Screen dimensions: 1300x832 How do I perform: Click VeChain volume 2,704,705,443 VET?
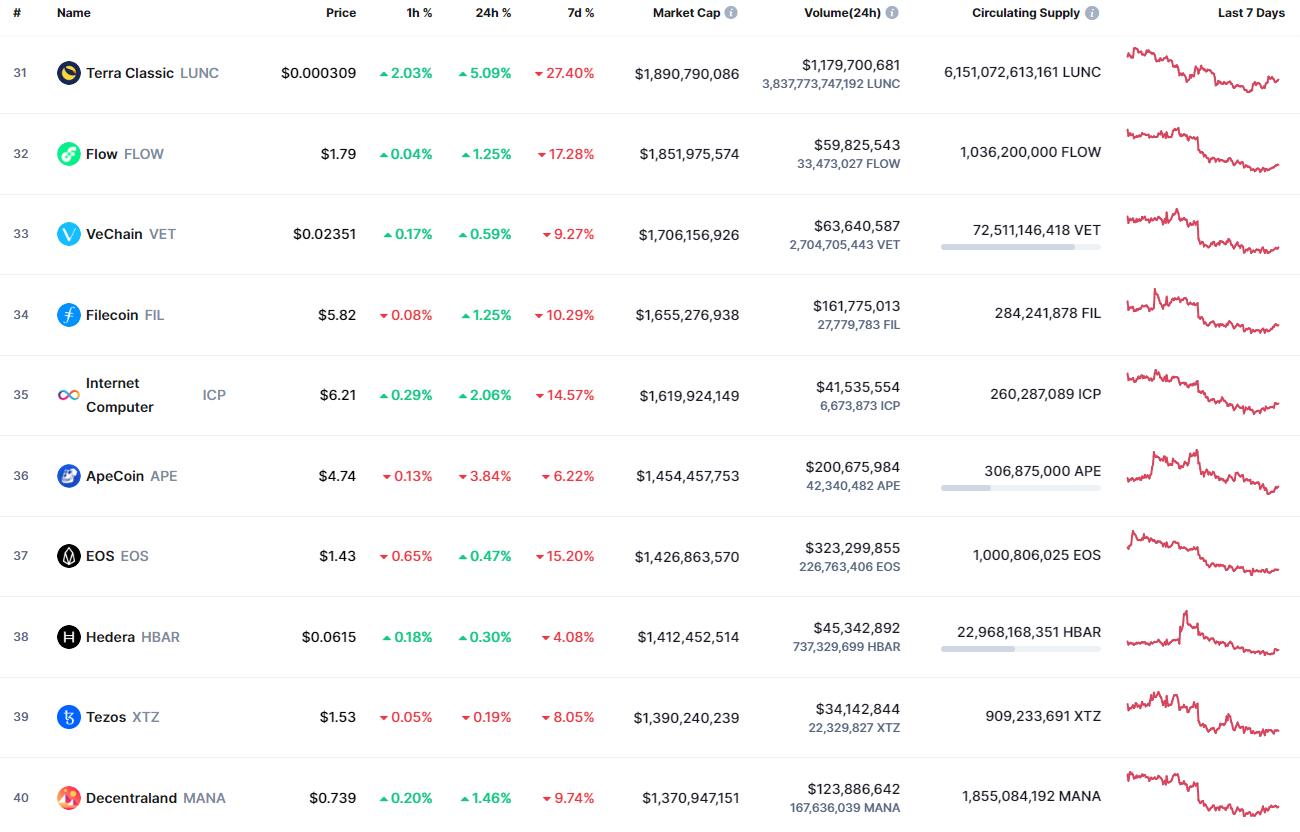(844, 245)
